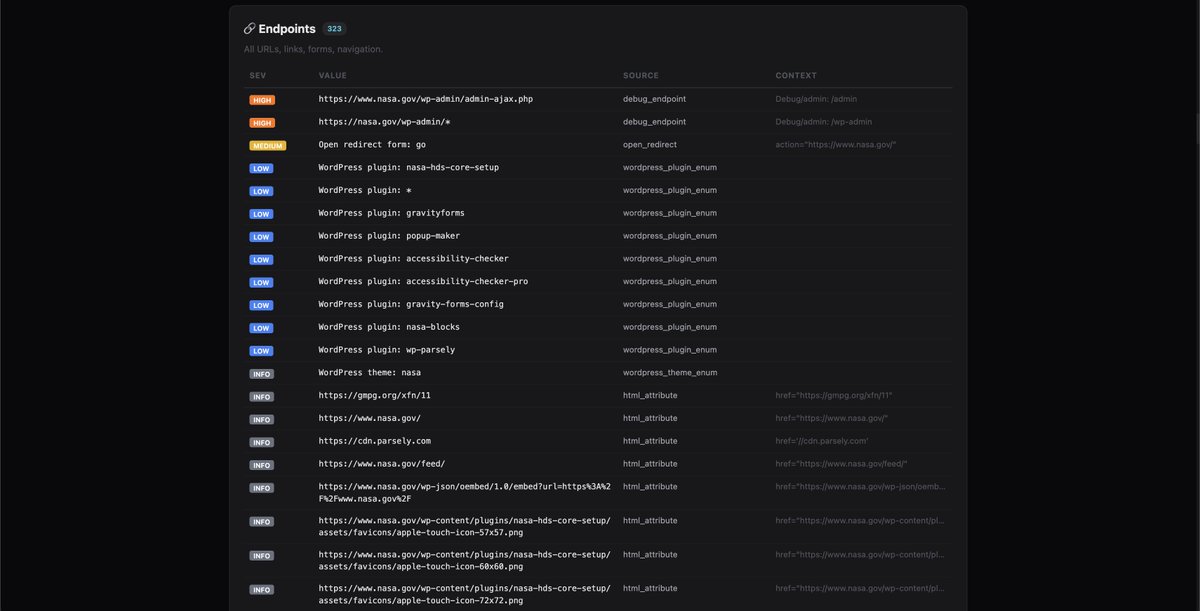Click the VALUE column header

click(333, 76)
